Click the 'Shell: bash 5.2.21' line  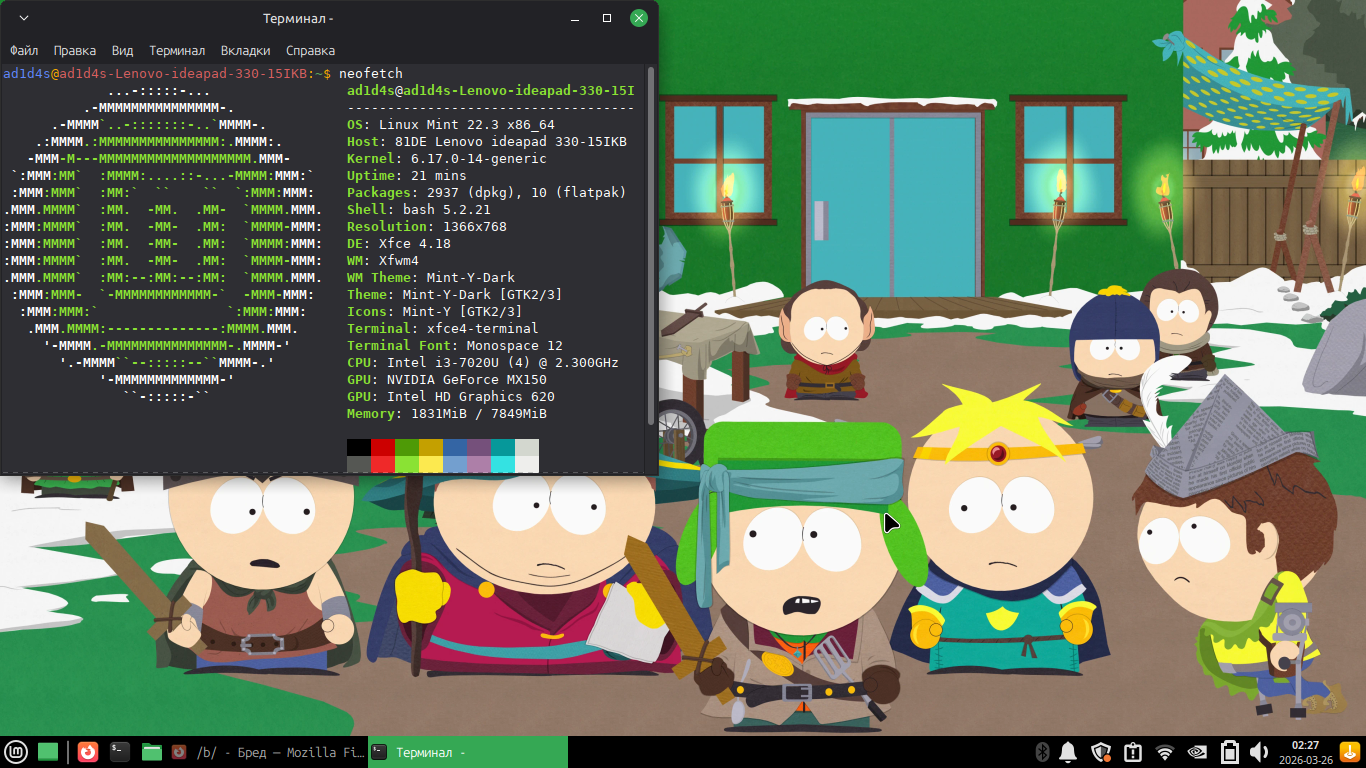(419, 210)
